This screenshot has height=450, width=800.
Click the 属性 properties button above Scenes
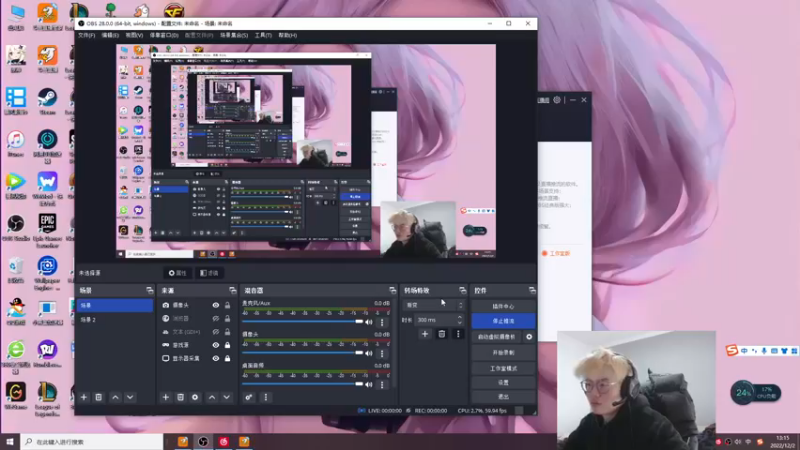pos(178,273)
